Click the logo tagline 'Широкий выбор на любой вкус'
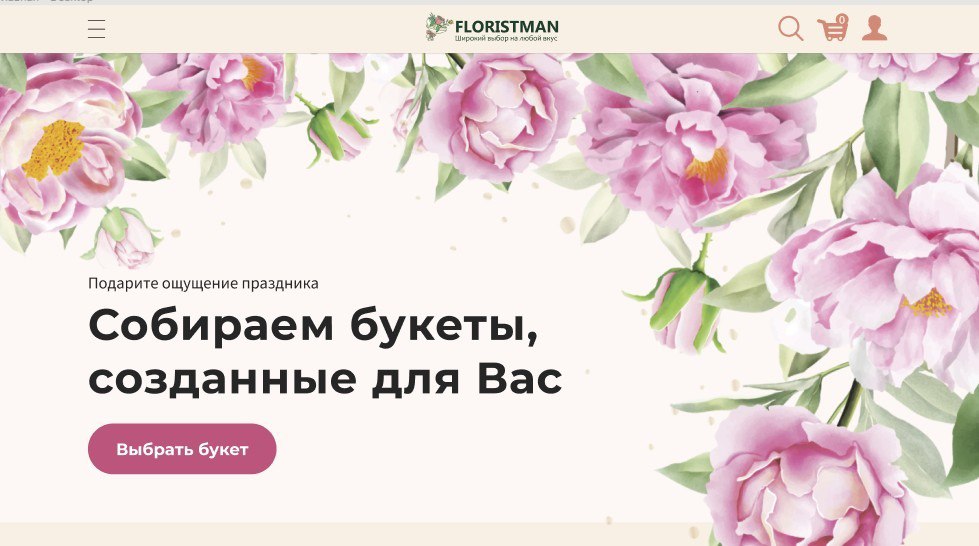Screen dimensions: 979x546 pyautogui.click(x=506, y=39)
